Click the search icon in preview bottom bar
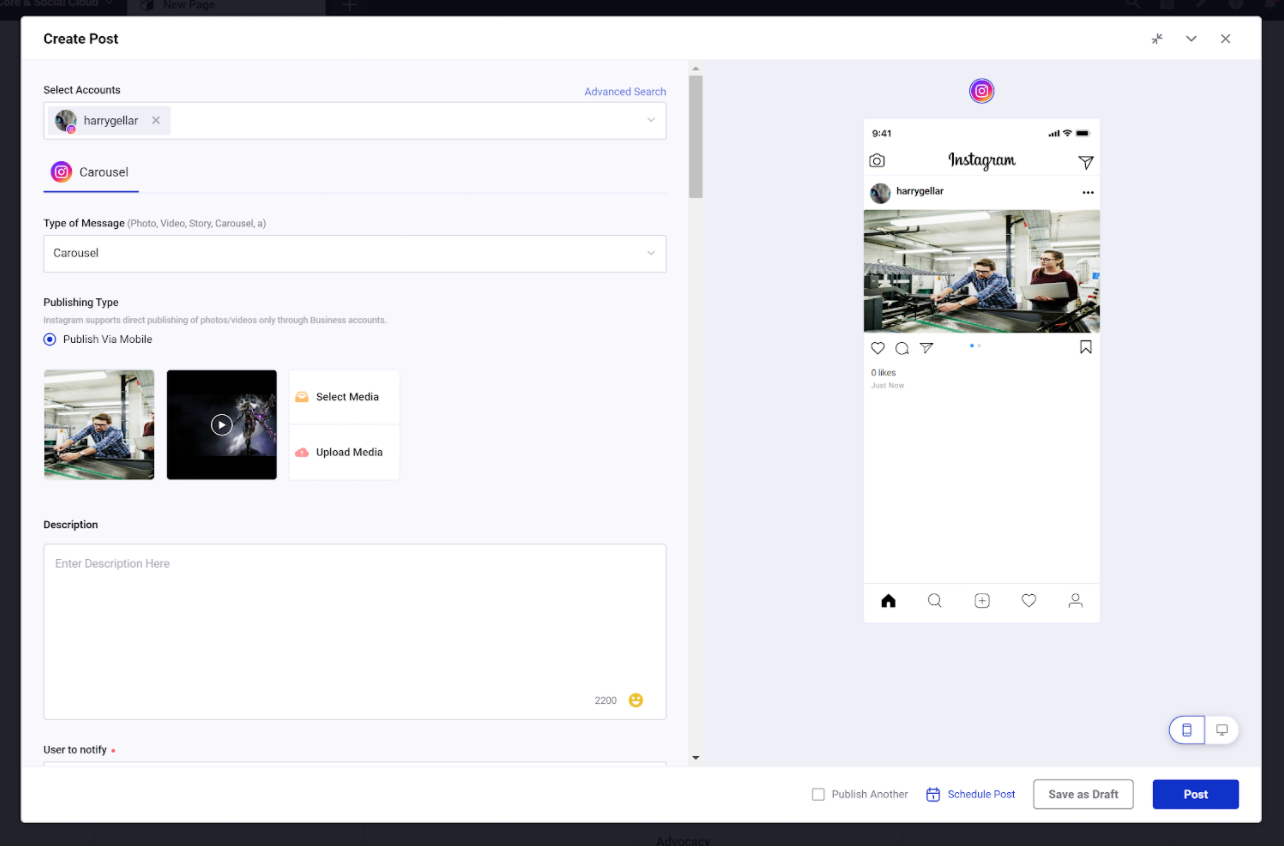The height and width of the screenshot is (850, 1284). [x=935, y=601]
